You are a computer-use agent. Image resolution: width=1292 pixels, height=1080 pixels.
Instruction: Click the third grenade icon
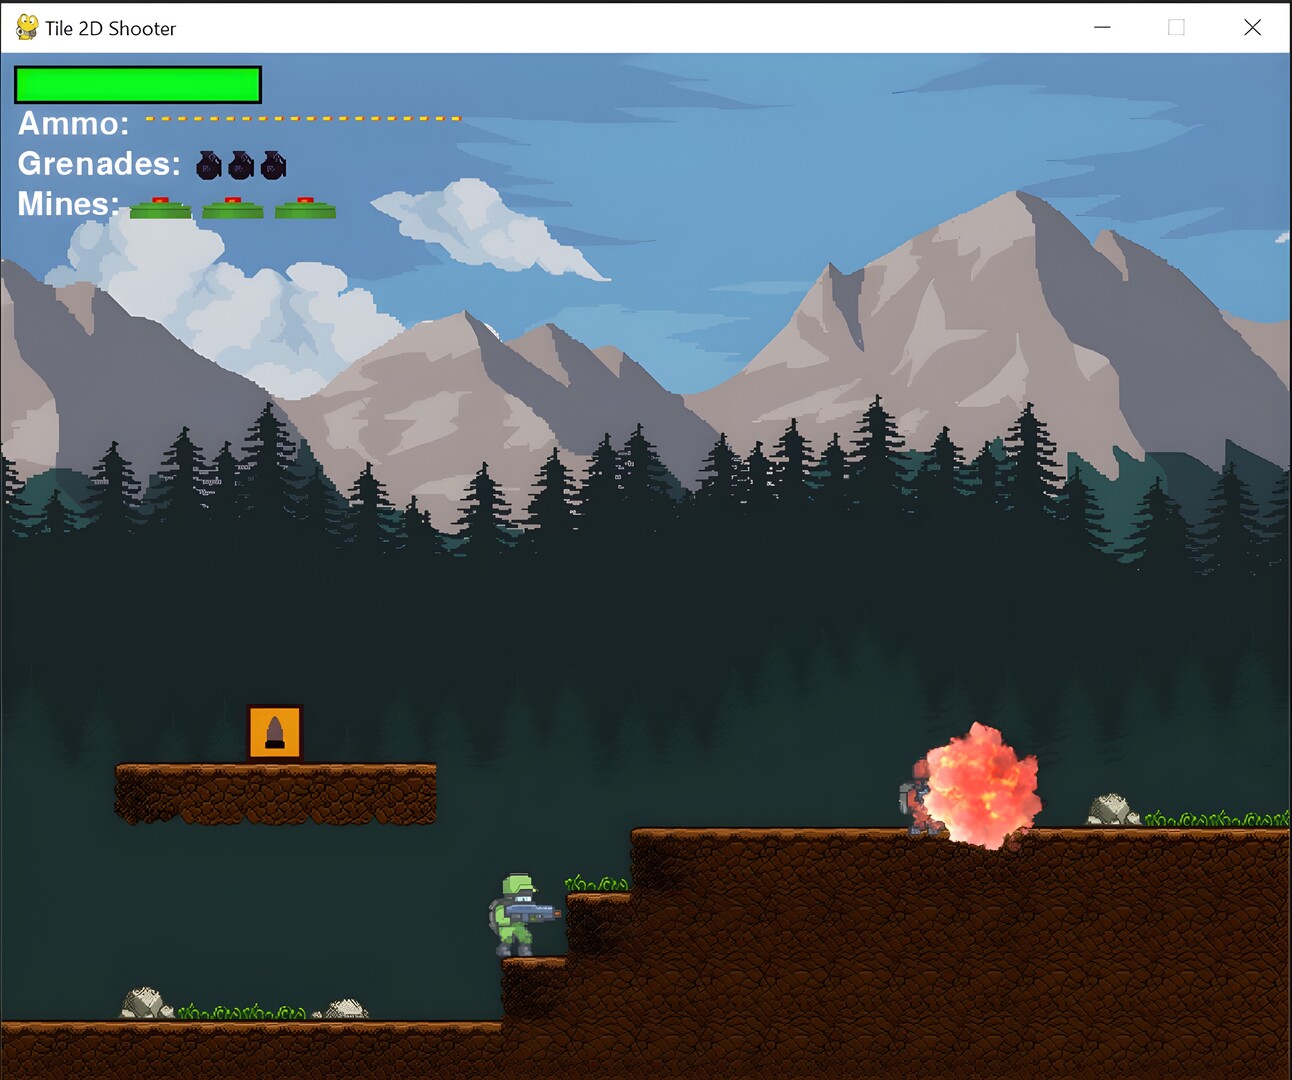pyautogui.click(x=274, y=165)
